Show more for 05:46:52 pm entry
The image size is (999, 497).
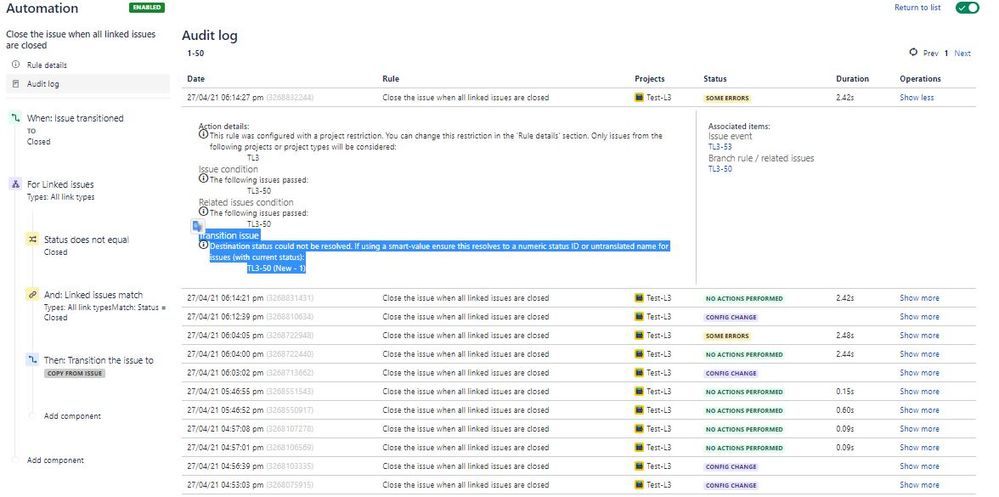click(919, 410)
